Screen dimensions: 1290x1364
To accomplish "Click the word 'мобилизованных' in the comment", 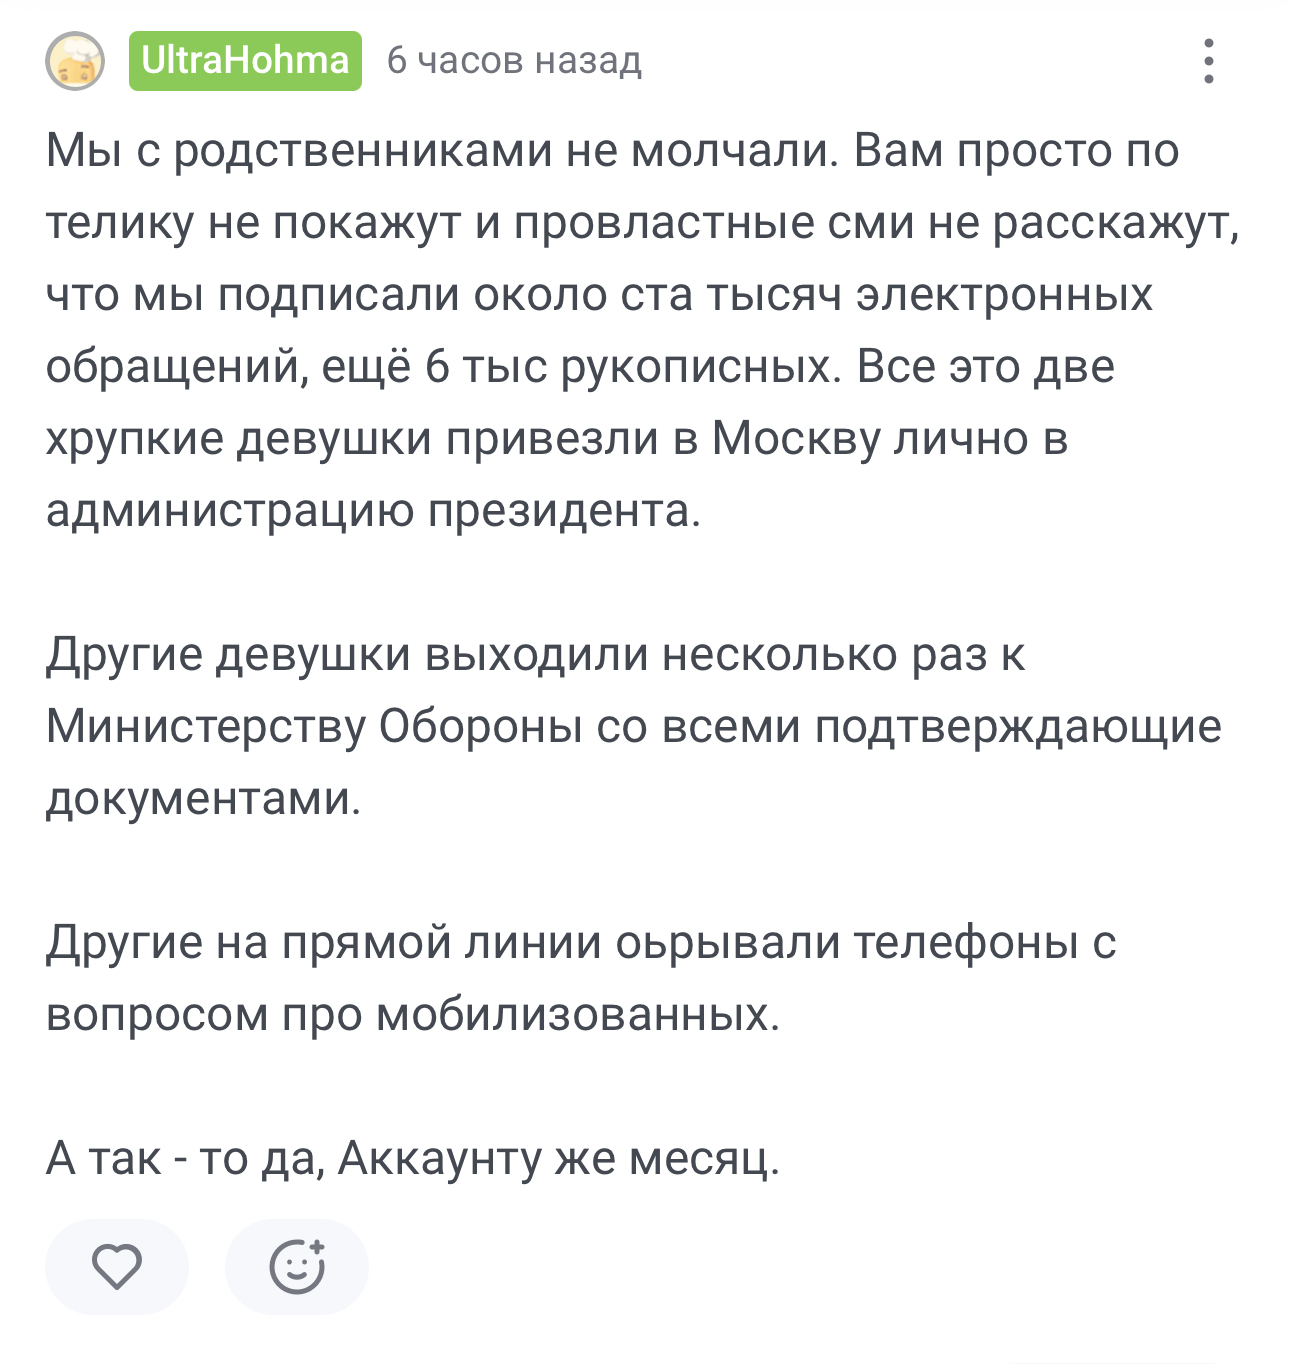I will [x=577, y=1015].
